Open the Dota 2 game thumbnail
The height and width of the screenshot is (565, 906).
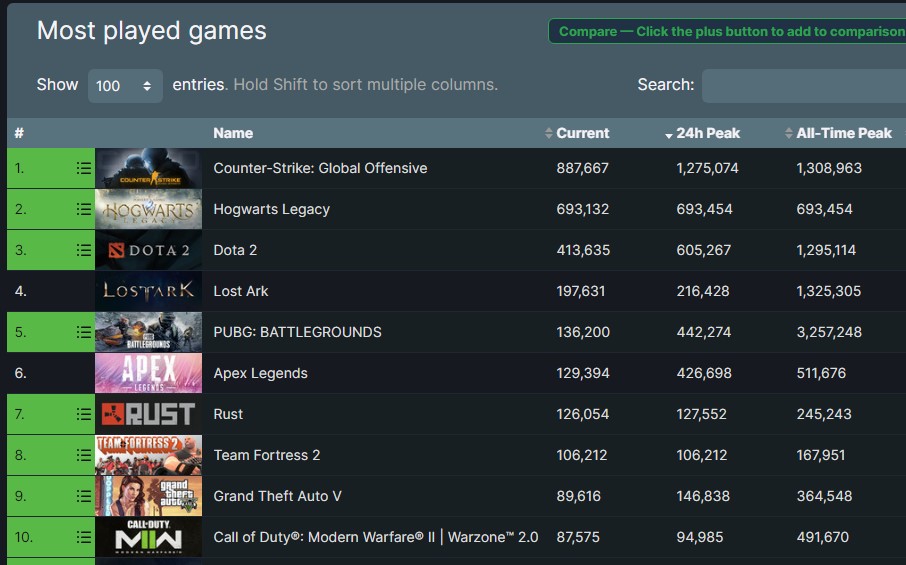point(148,250)
